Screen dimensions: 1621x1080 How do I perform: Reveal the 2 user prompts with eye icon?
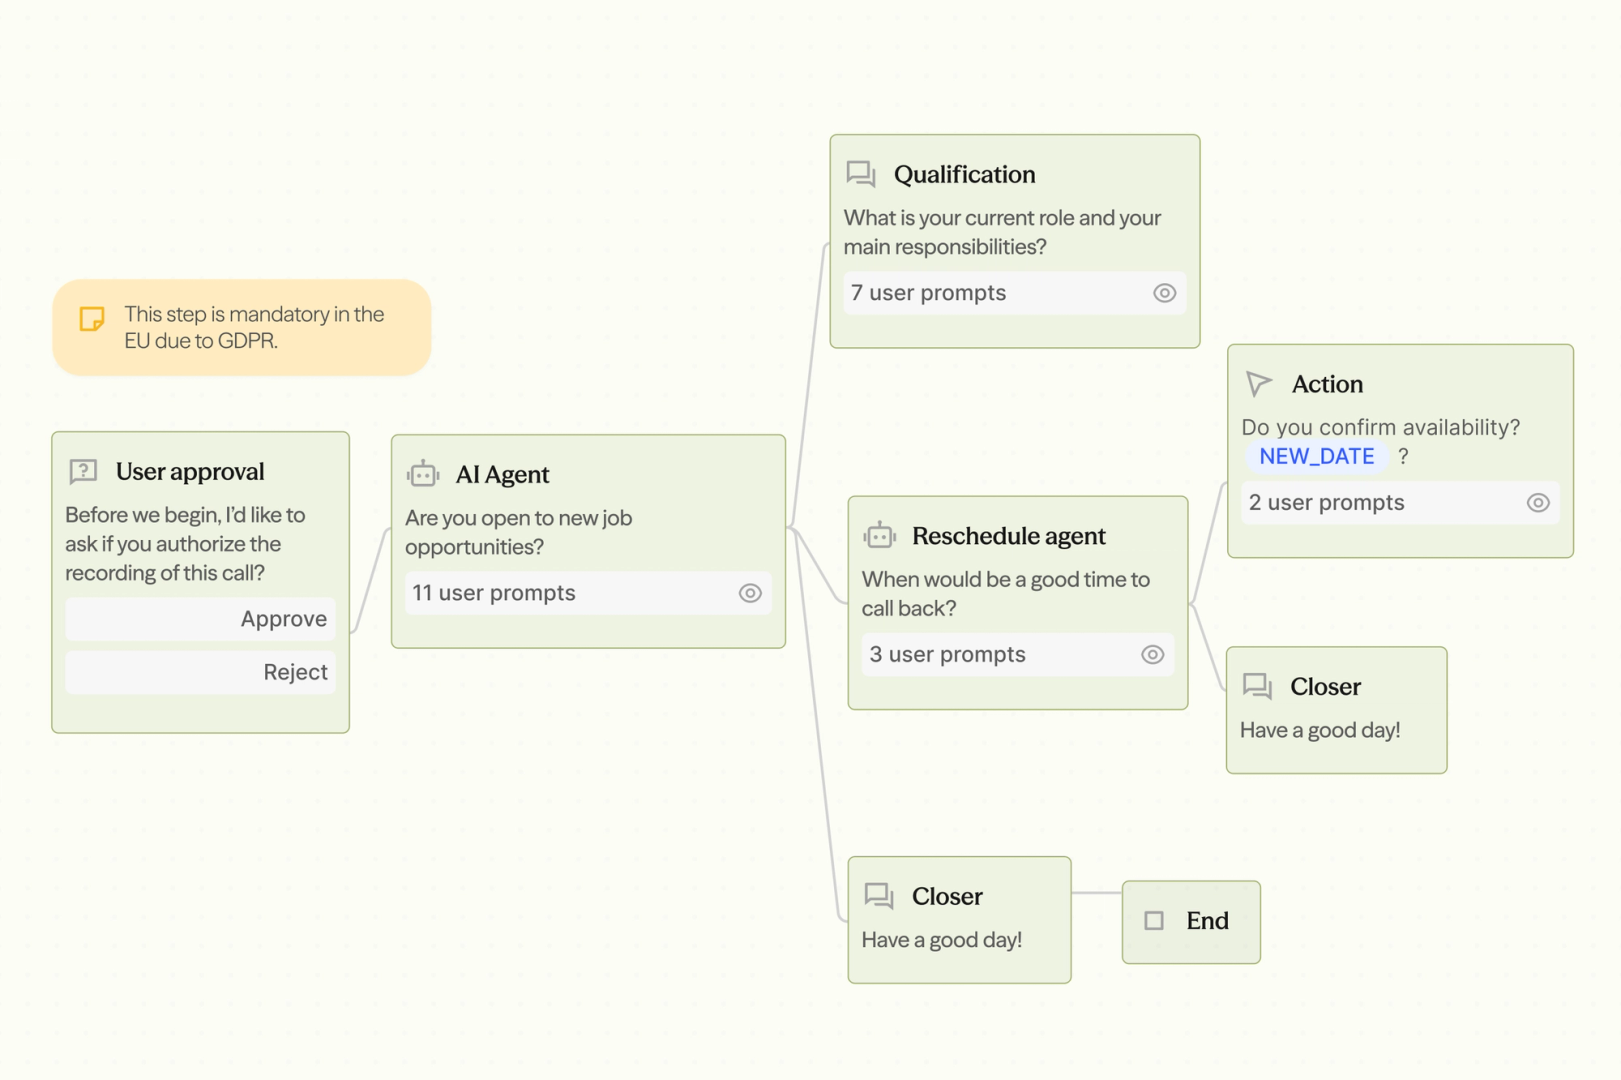coord(1538,503)
